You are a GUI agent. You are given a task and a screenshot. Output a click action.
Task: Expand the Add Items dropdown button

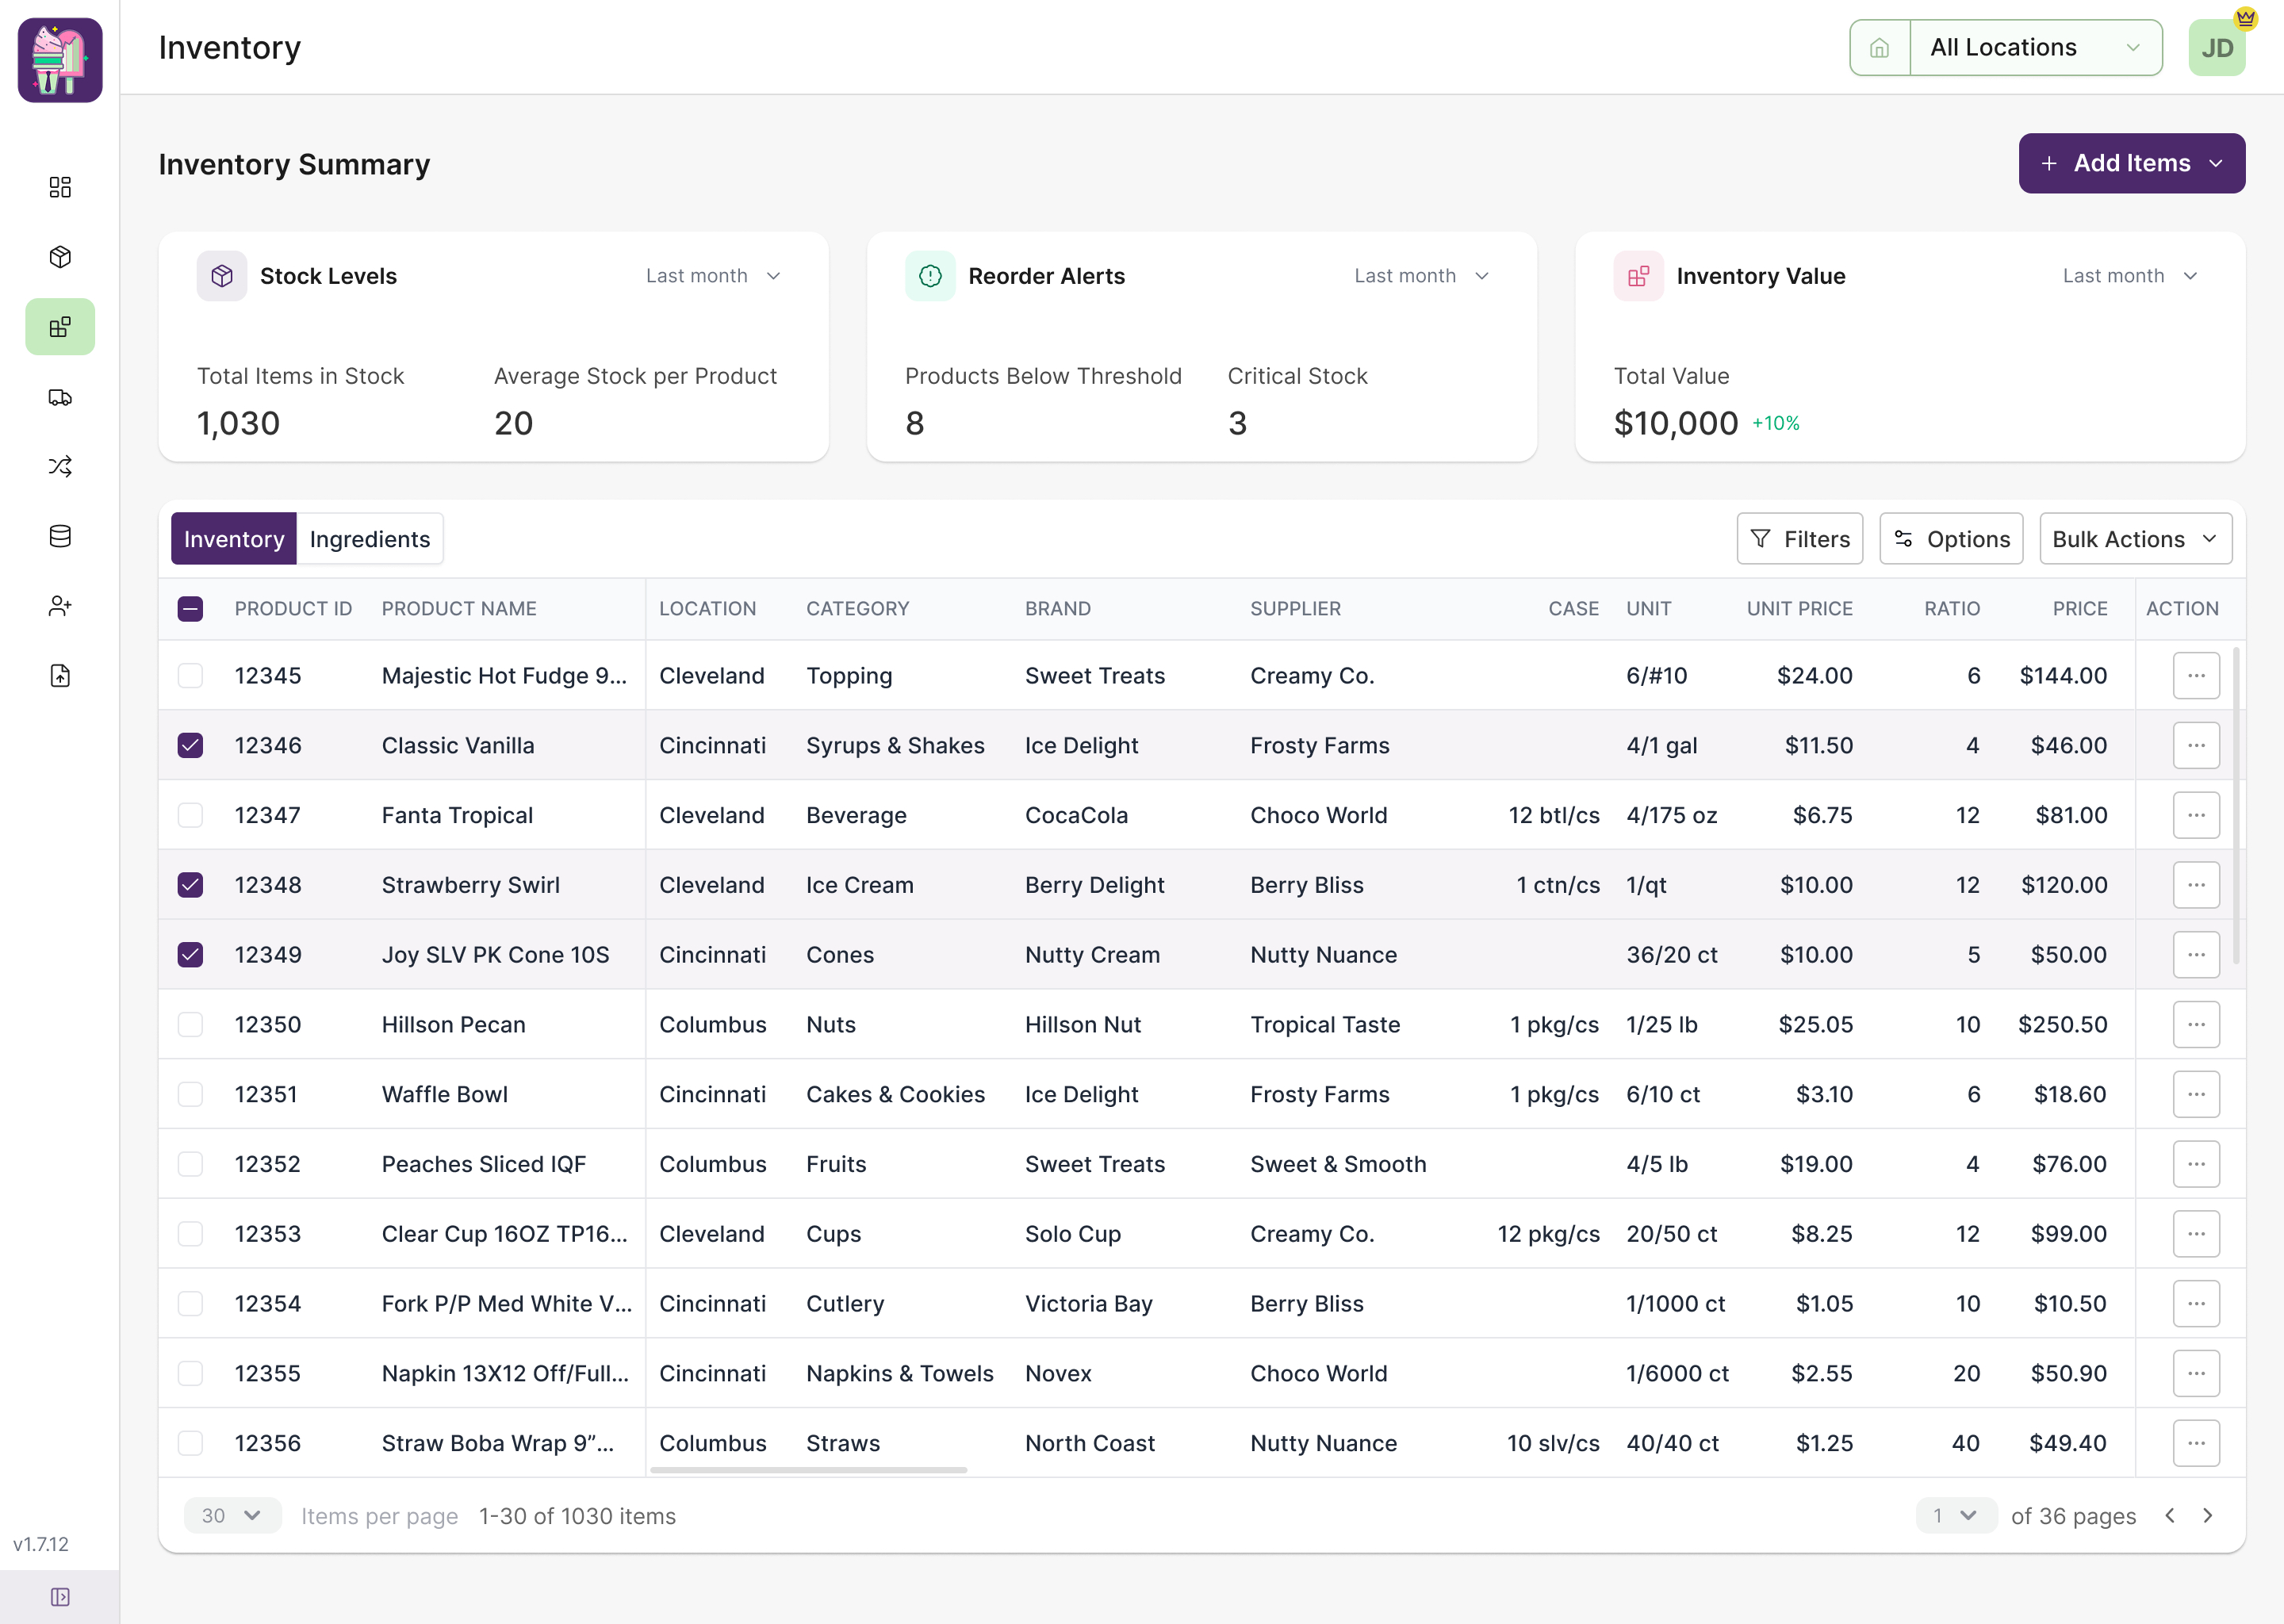click(2131, 163)
